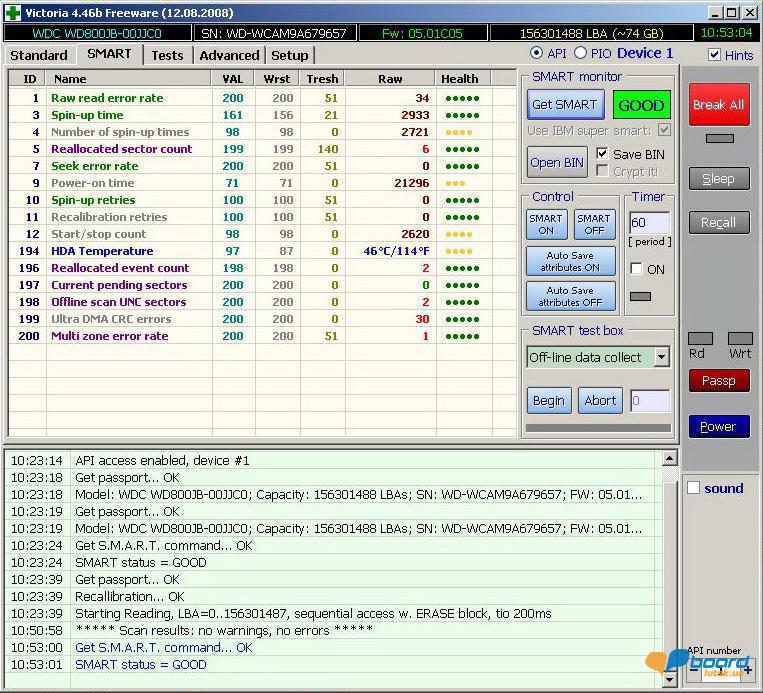Turn SMART ON in the Control group
Image resolution: width=763 pixels, height=693 pixels.
546,224
